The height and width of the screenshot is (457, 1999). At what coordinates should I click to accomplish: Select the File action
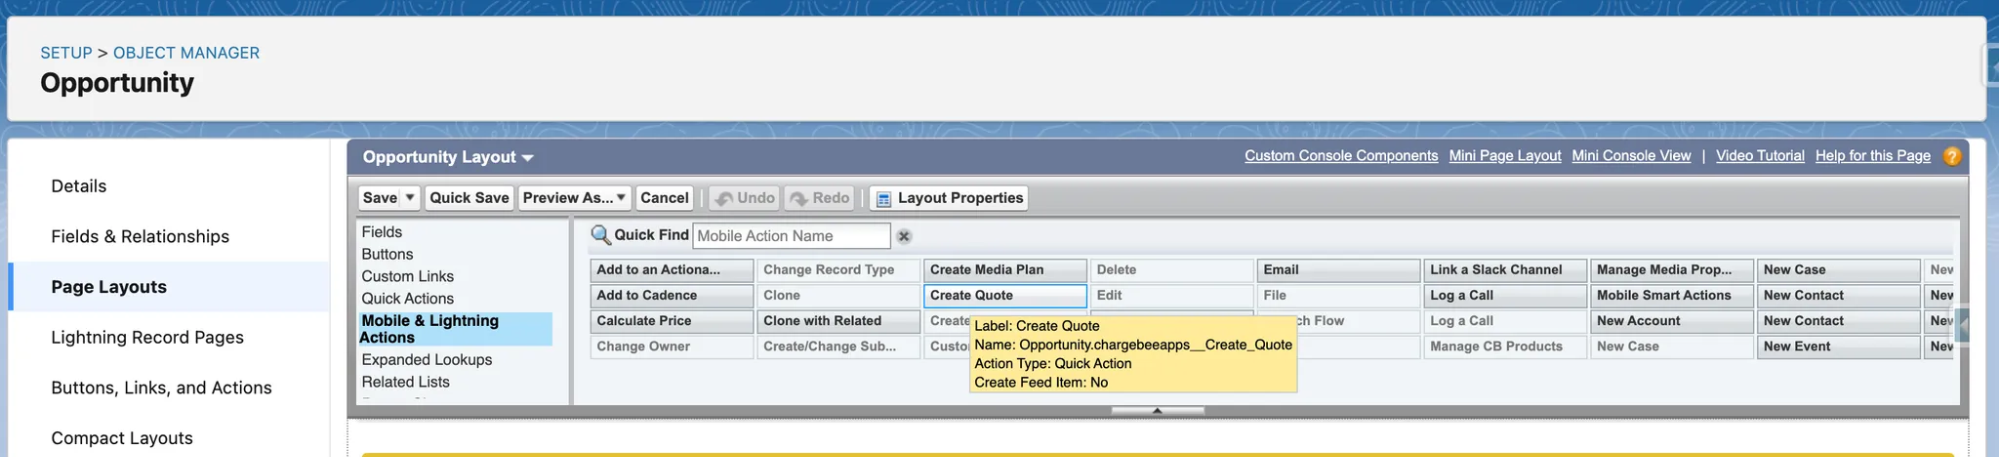pos(1338,296)
